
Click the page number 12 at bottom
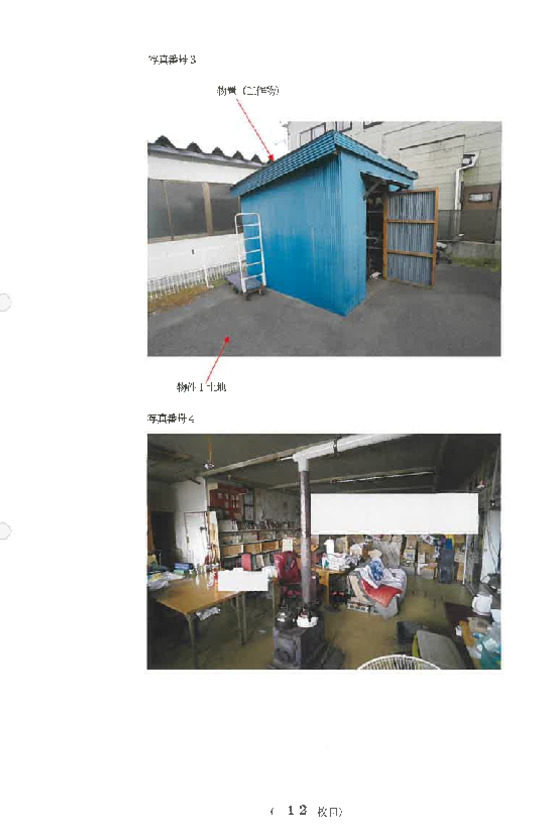297,810
